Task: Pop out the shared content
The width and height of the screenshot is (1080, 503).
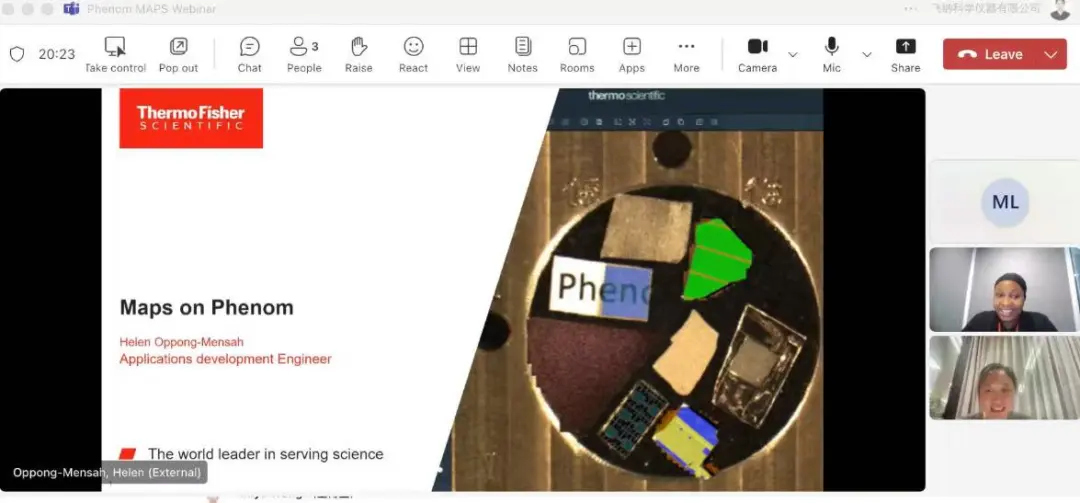Action: pos(178,54)
